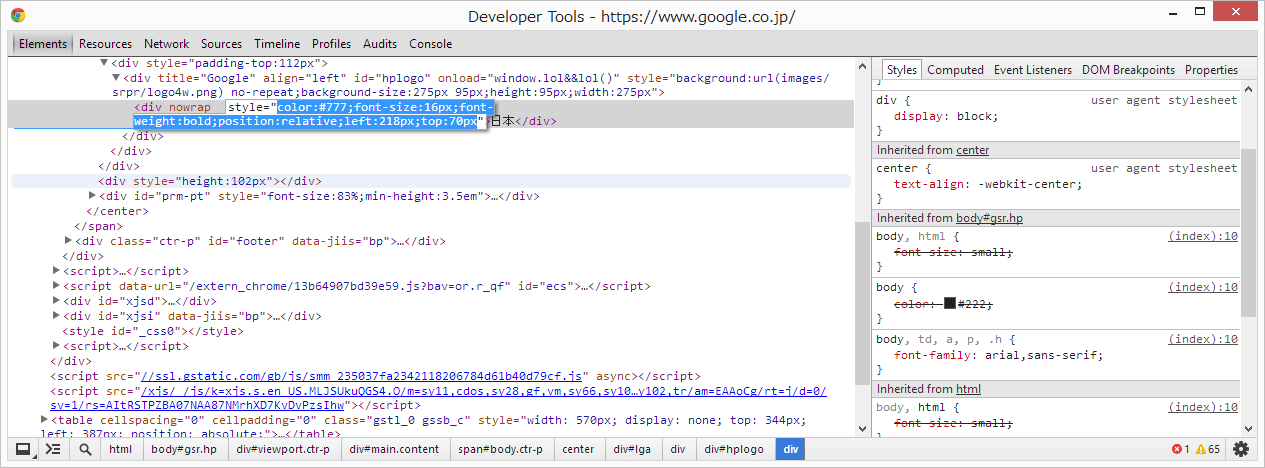1265x468 pixels.
Task: Click the Chrome icon in title bar
Action: [x=18, y=16]
